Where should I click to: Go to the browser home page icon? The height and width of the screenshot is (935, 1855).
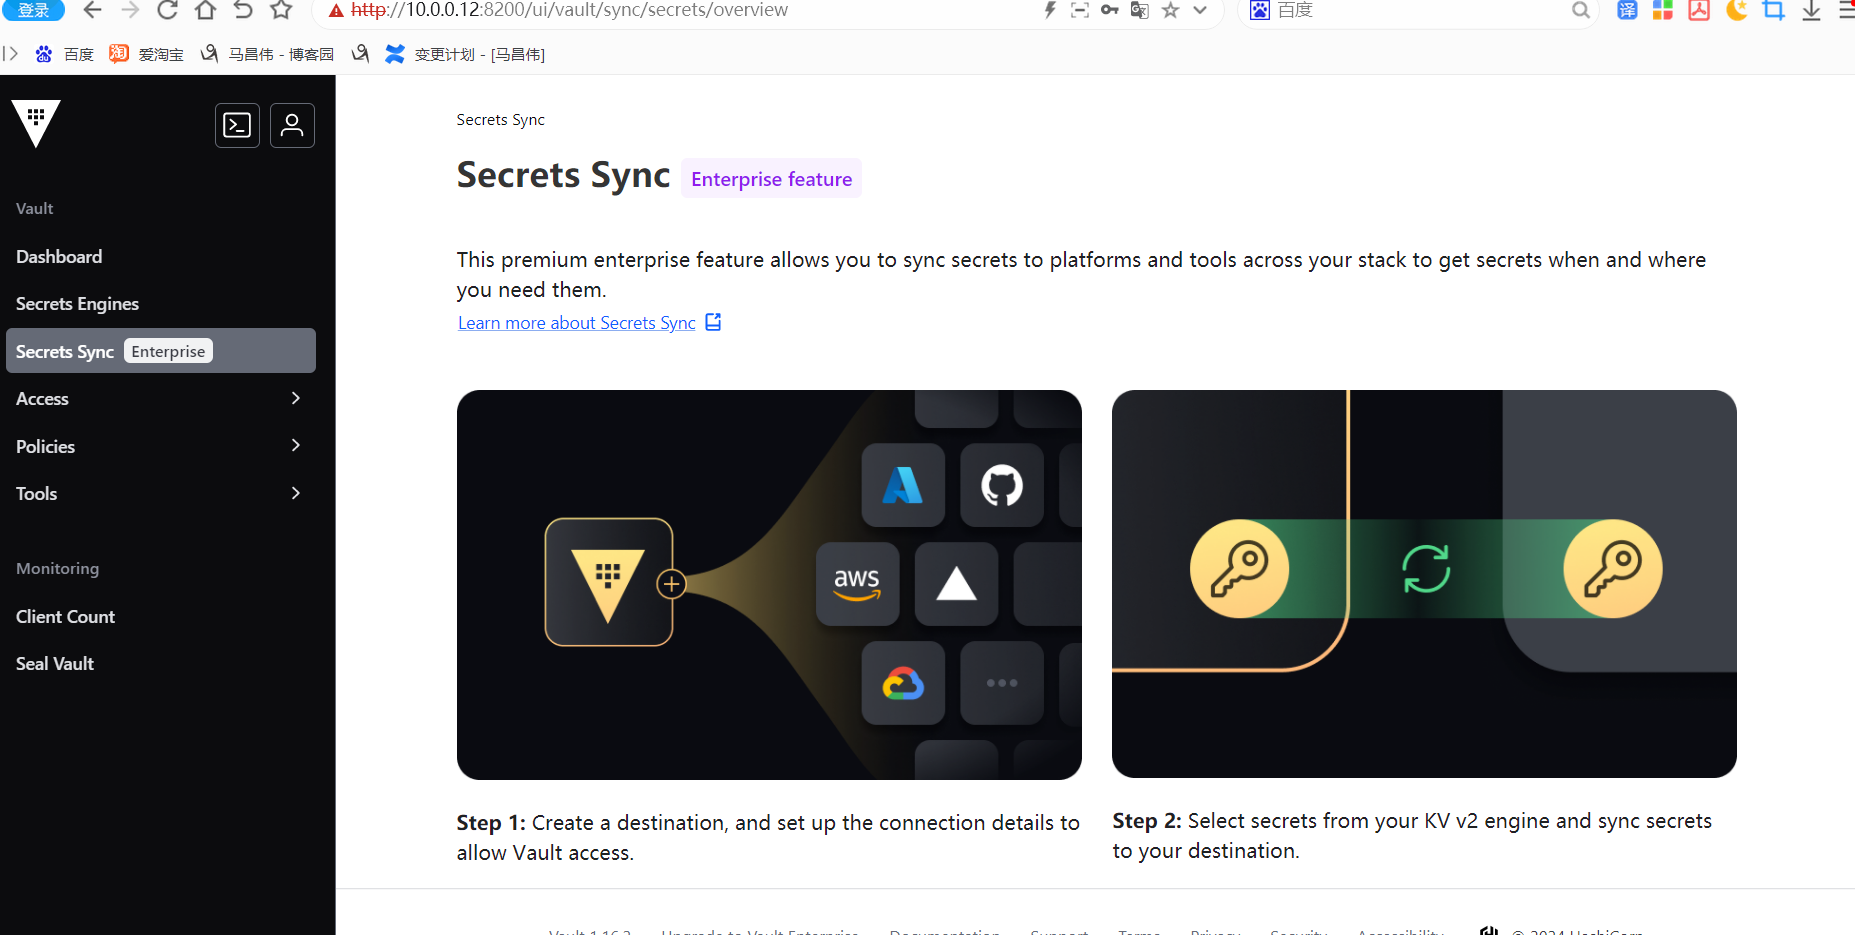(205, 10)
